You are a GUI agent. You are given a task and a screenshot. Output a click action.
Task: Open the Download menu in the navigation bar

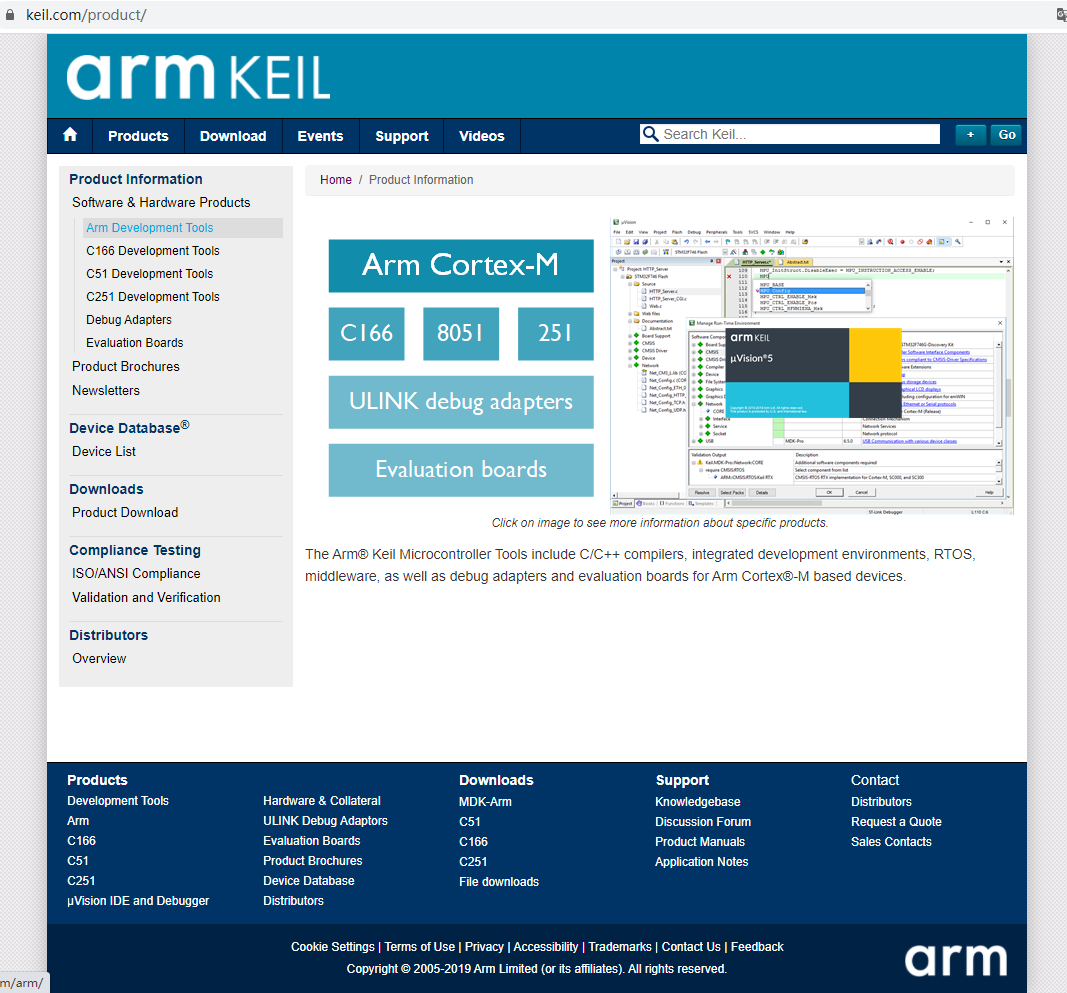[233, 135]
